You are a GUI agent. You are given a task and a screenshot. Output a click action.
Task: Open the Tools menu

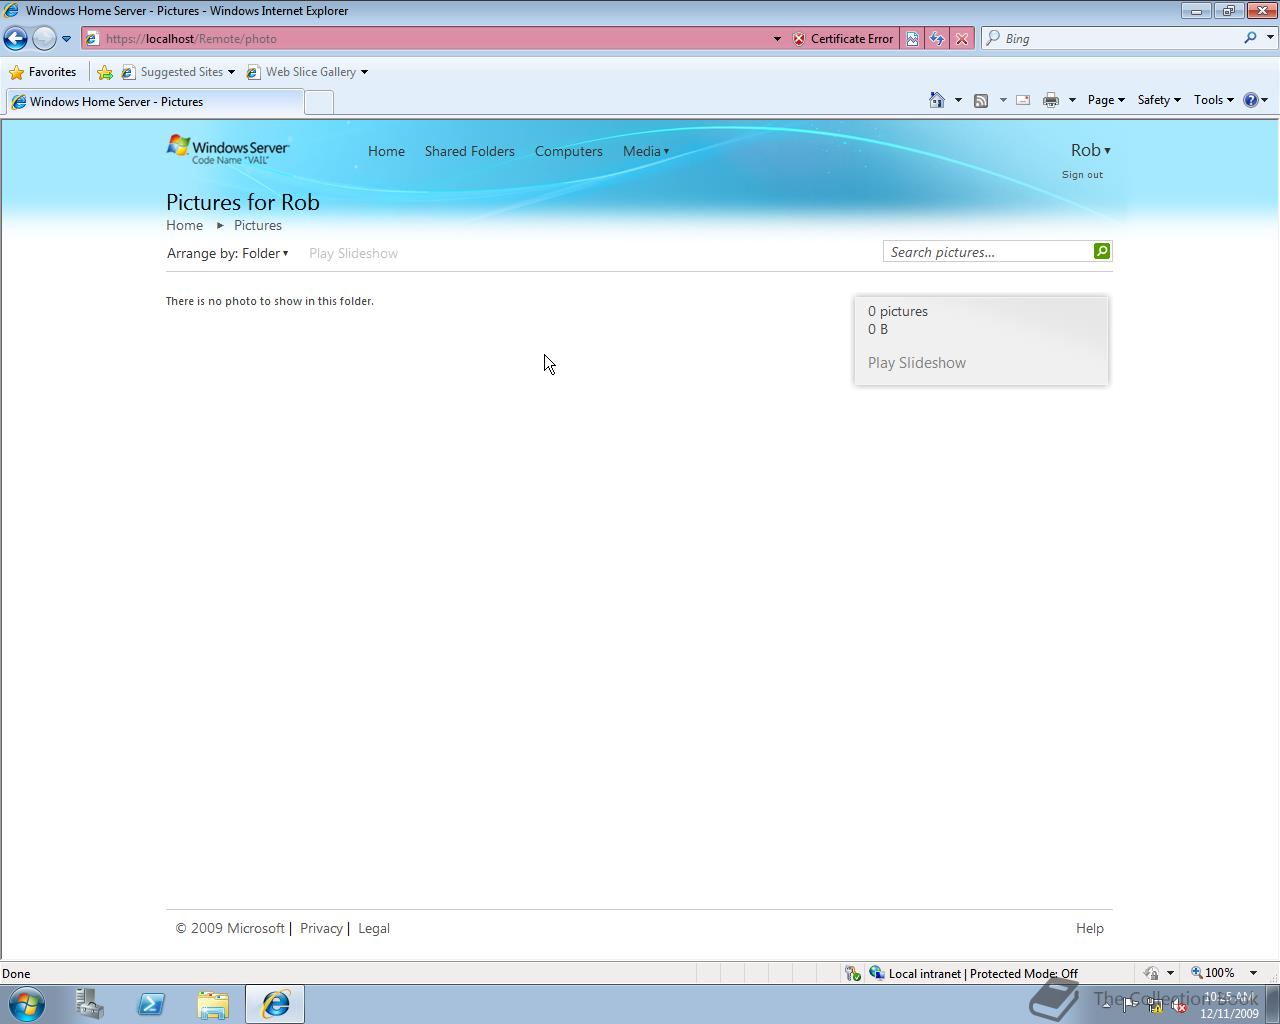[1213, 100]
